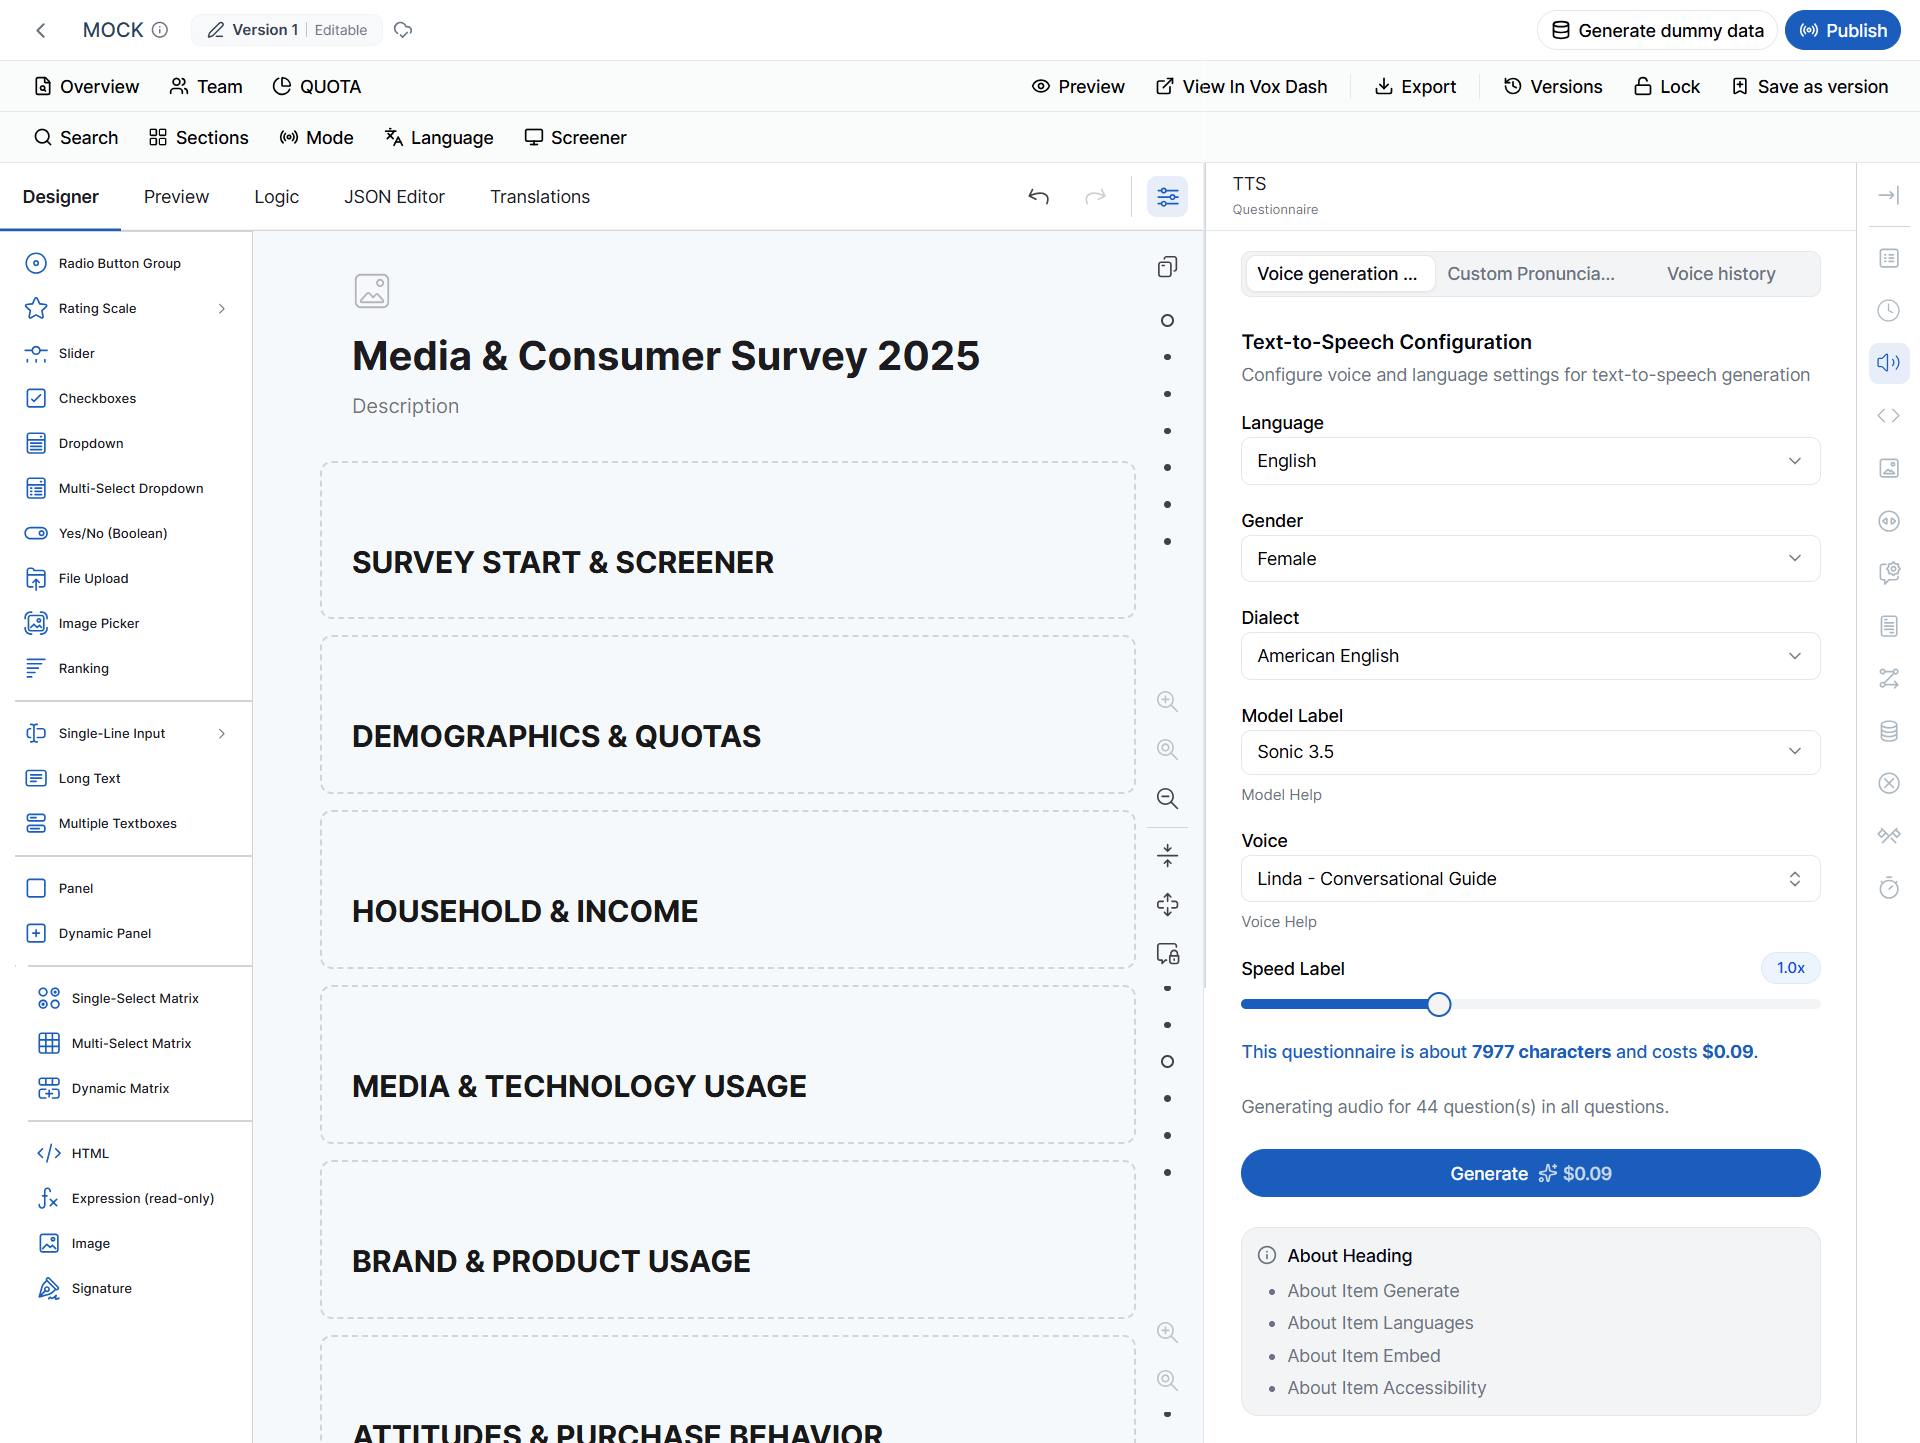Toggle Lock for the questionnaire
1920x1443 pixels.
(x=1667, y=87)
